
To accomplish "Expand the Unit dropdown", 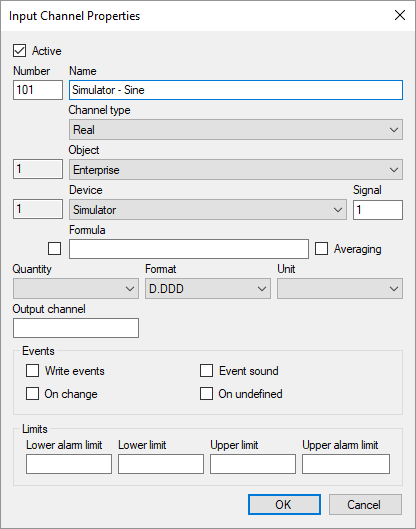I will point(340,289).
